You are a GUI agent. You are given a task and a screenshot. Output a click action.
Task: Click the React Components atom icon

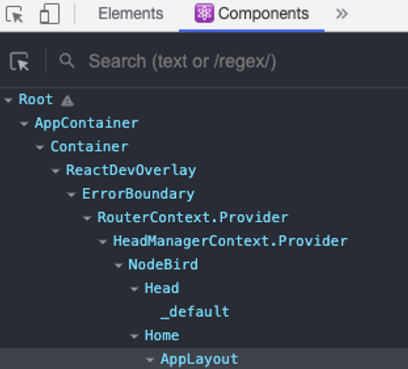click(204, 13)
